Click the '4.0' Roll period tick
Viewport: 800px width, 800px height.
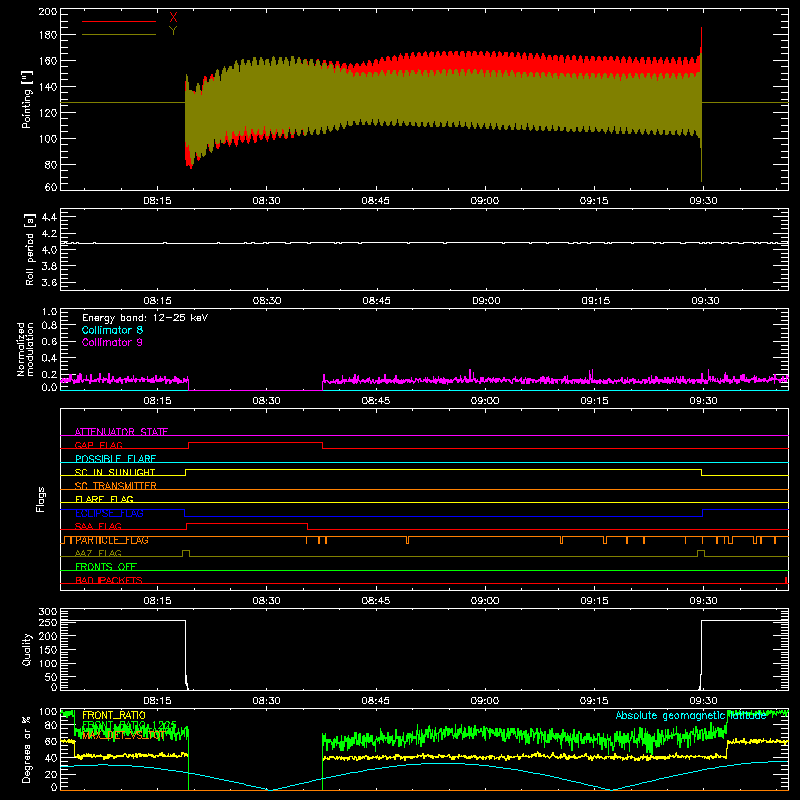(49, 250)
